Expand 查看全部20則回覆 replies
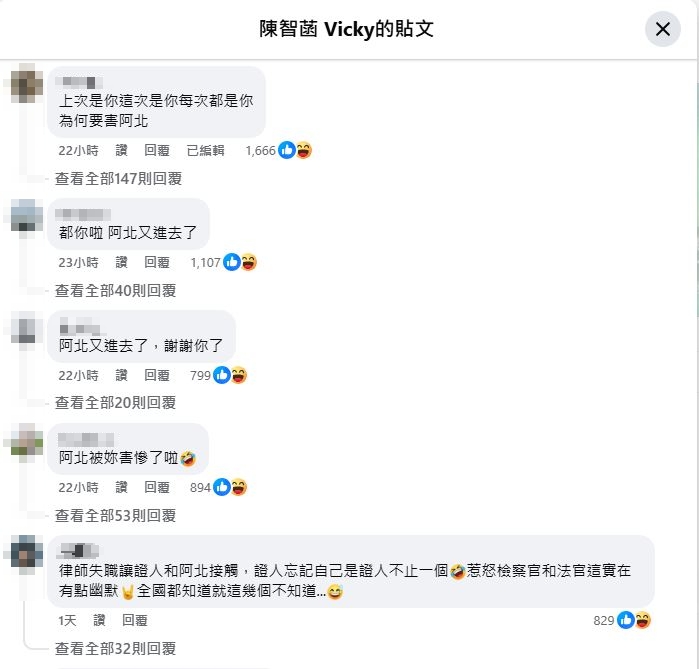The image size is (699, 669). (x=115, y=403)
